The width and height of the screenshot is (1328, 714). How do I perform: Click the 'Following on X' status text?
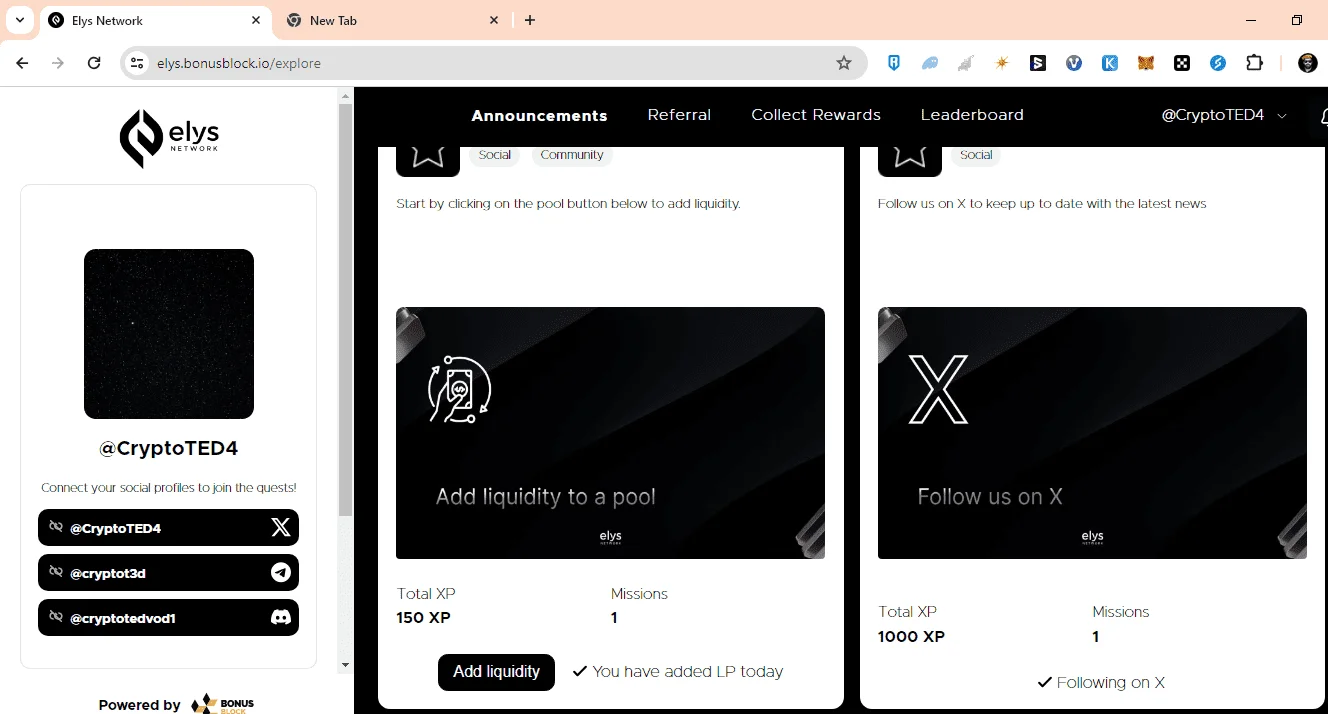pyautogui.click(x=1110, y=683)
